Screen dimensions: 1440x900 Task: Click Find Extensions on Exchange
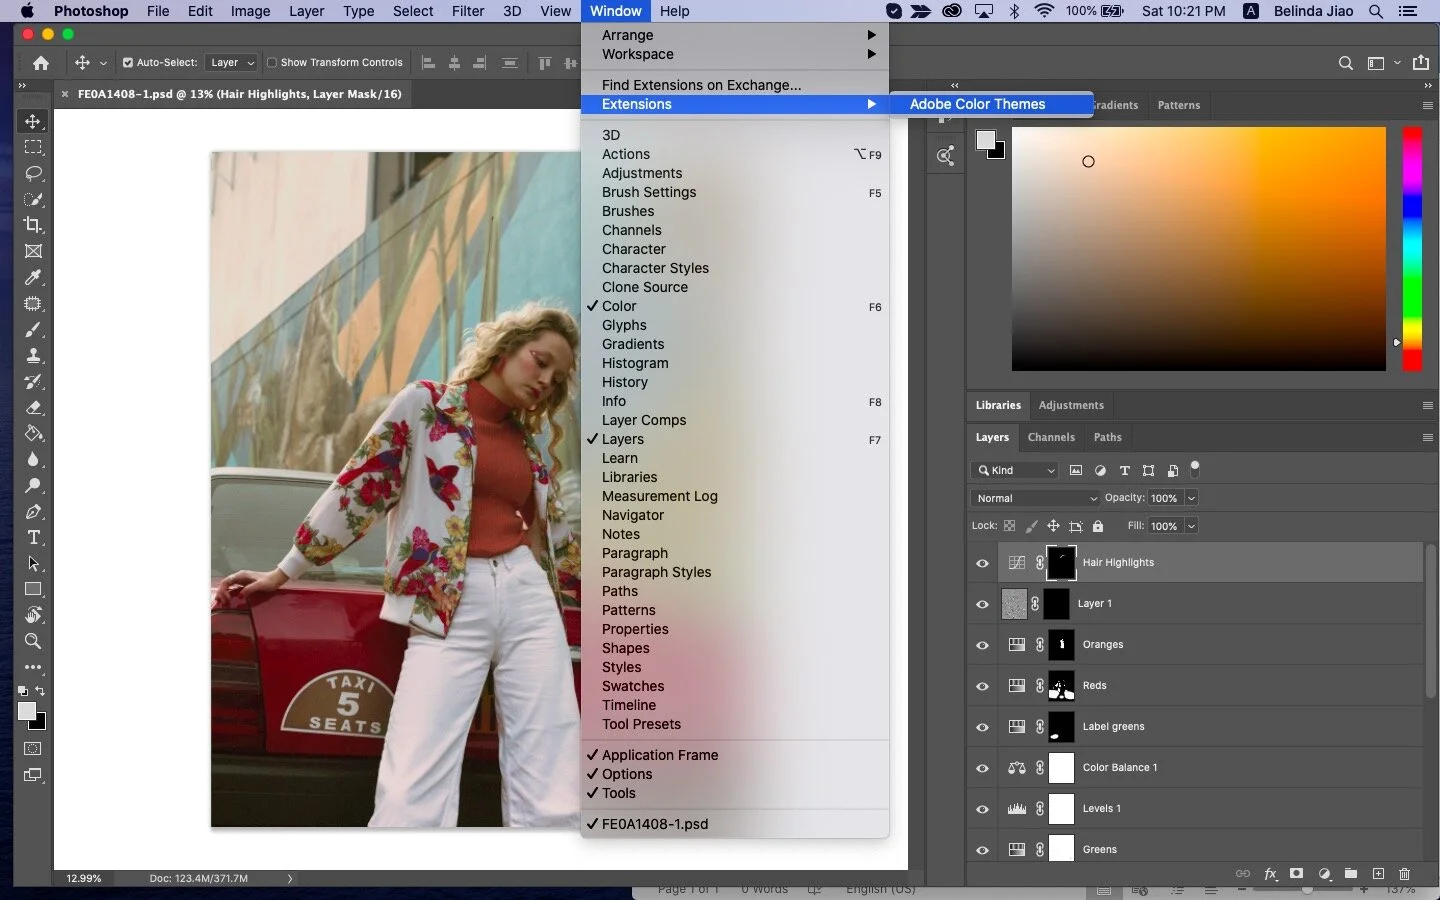(x=701, y=85)
